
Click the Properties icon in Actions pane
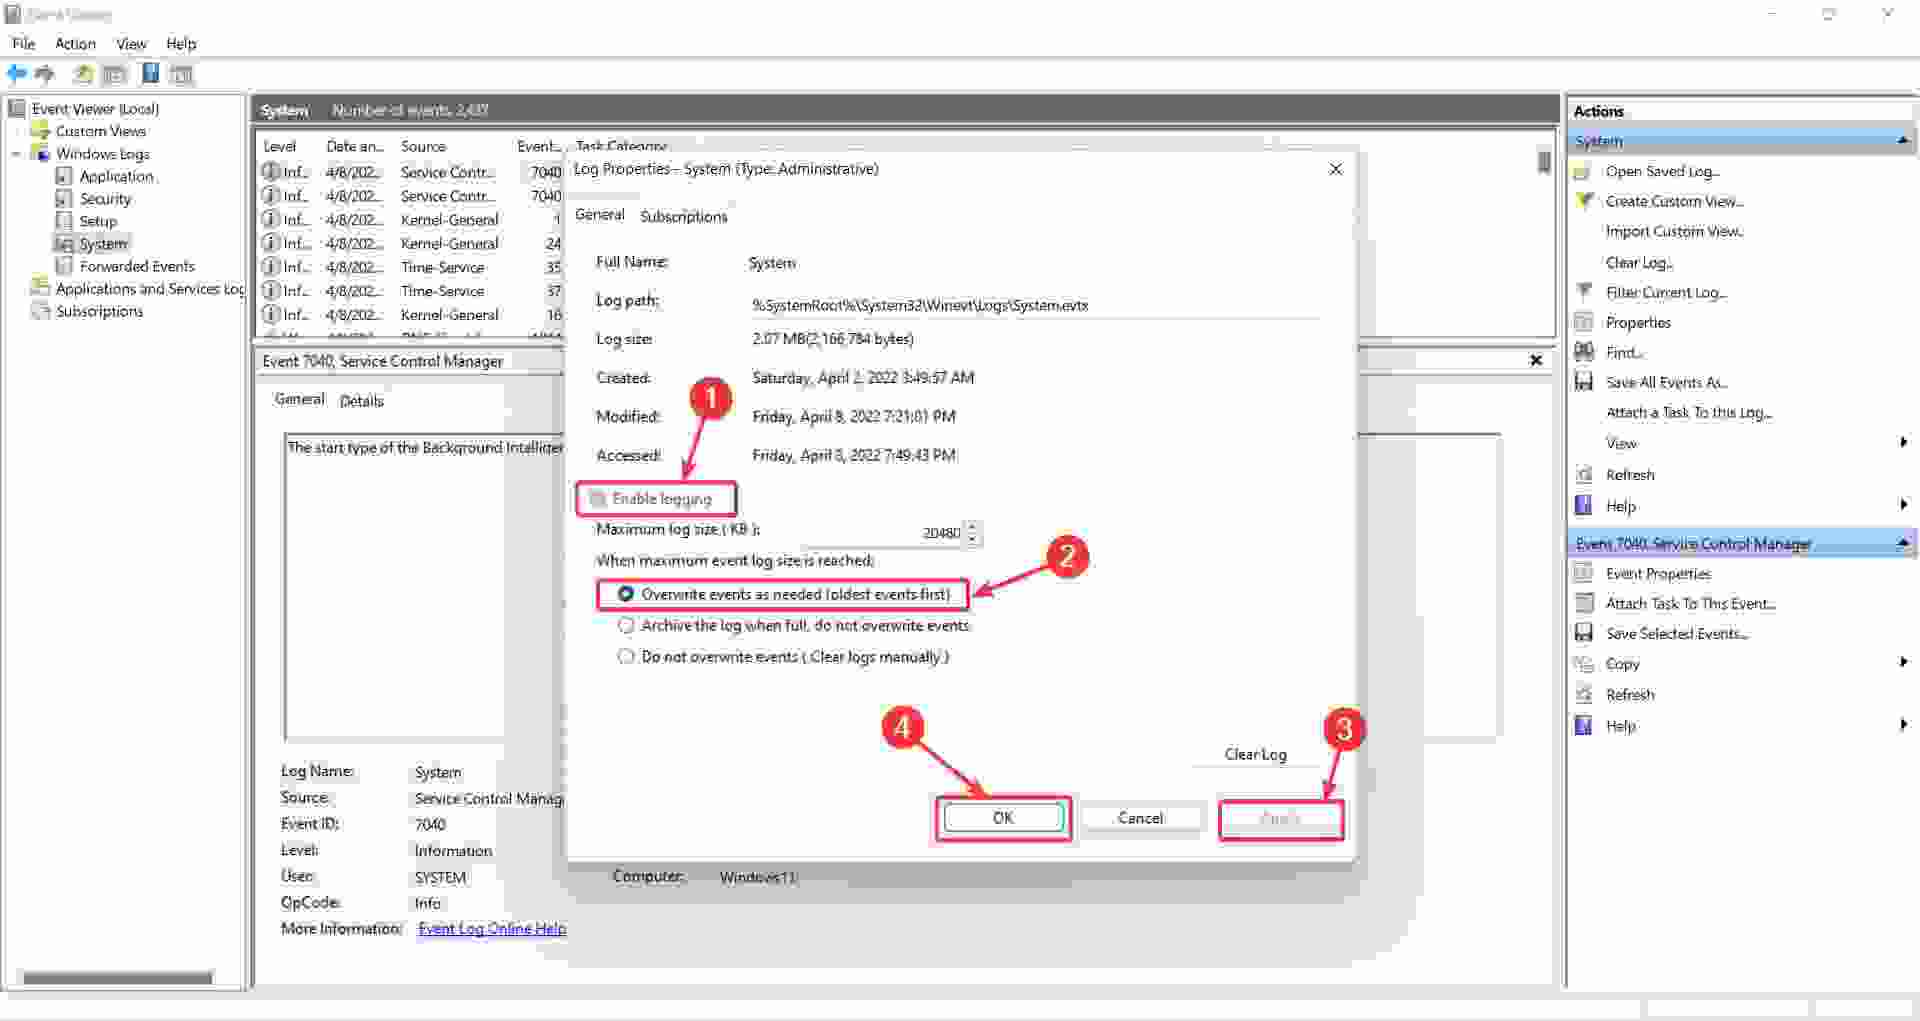pos(1584,322)
